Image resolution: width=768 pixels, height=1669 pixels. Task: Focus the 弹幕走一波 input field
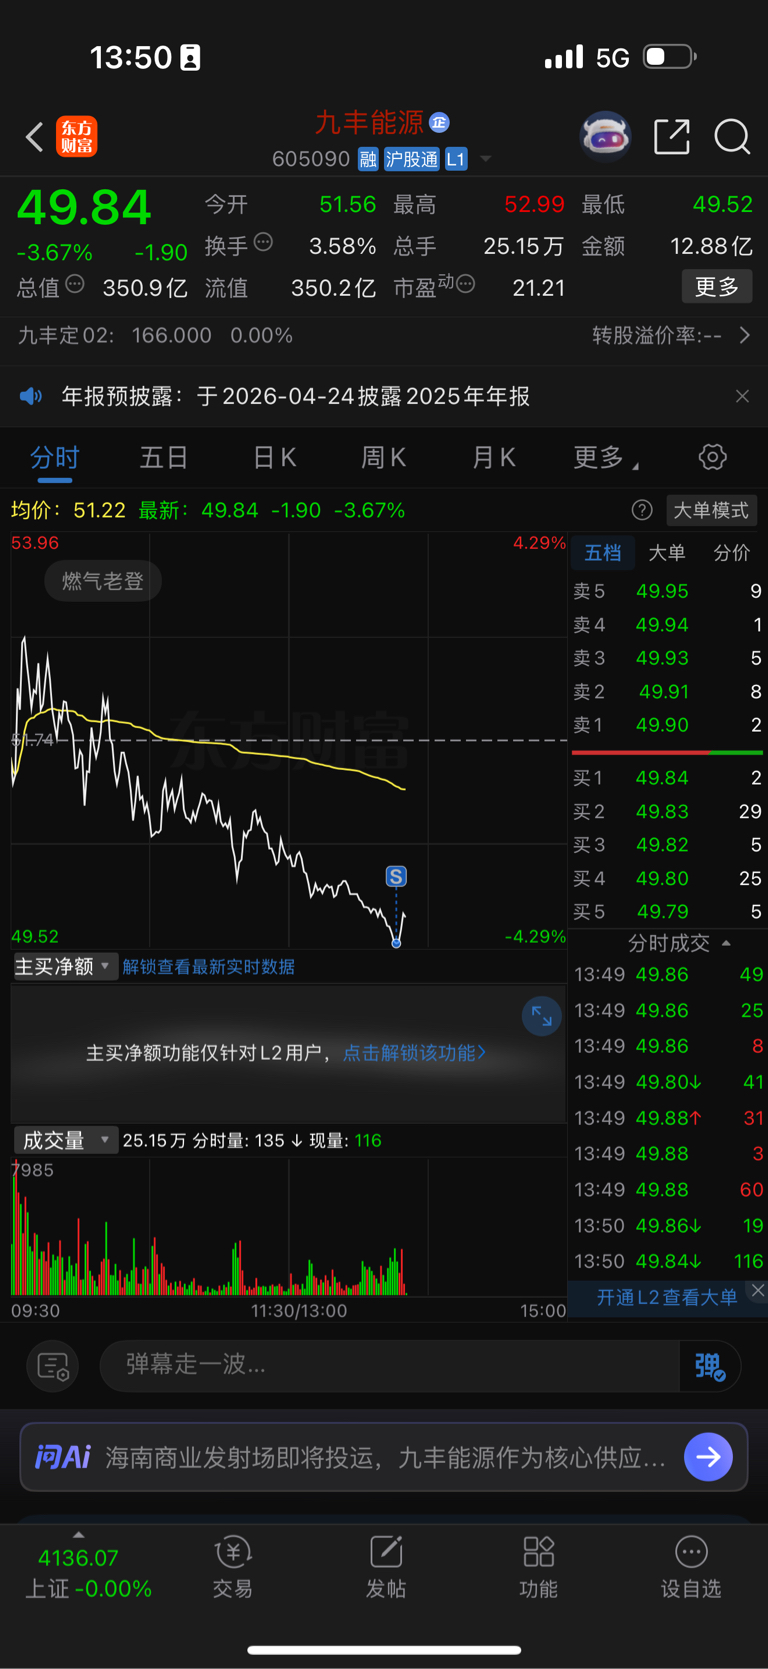point(390,1365)
